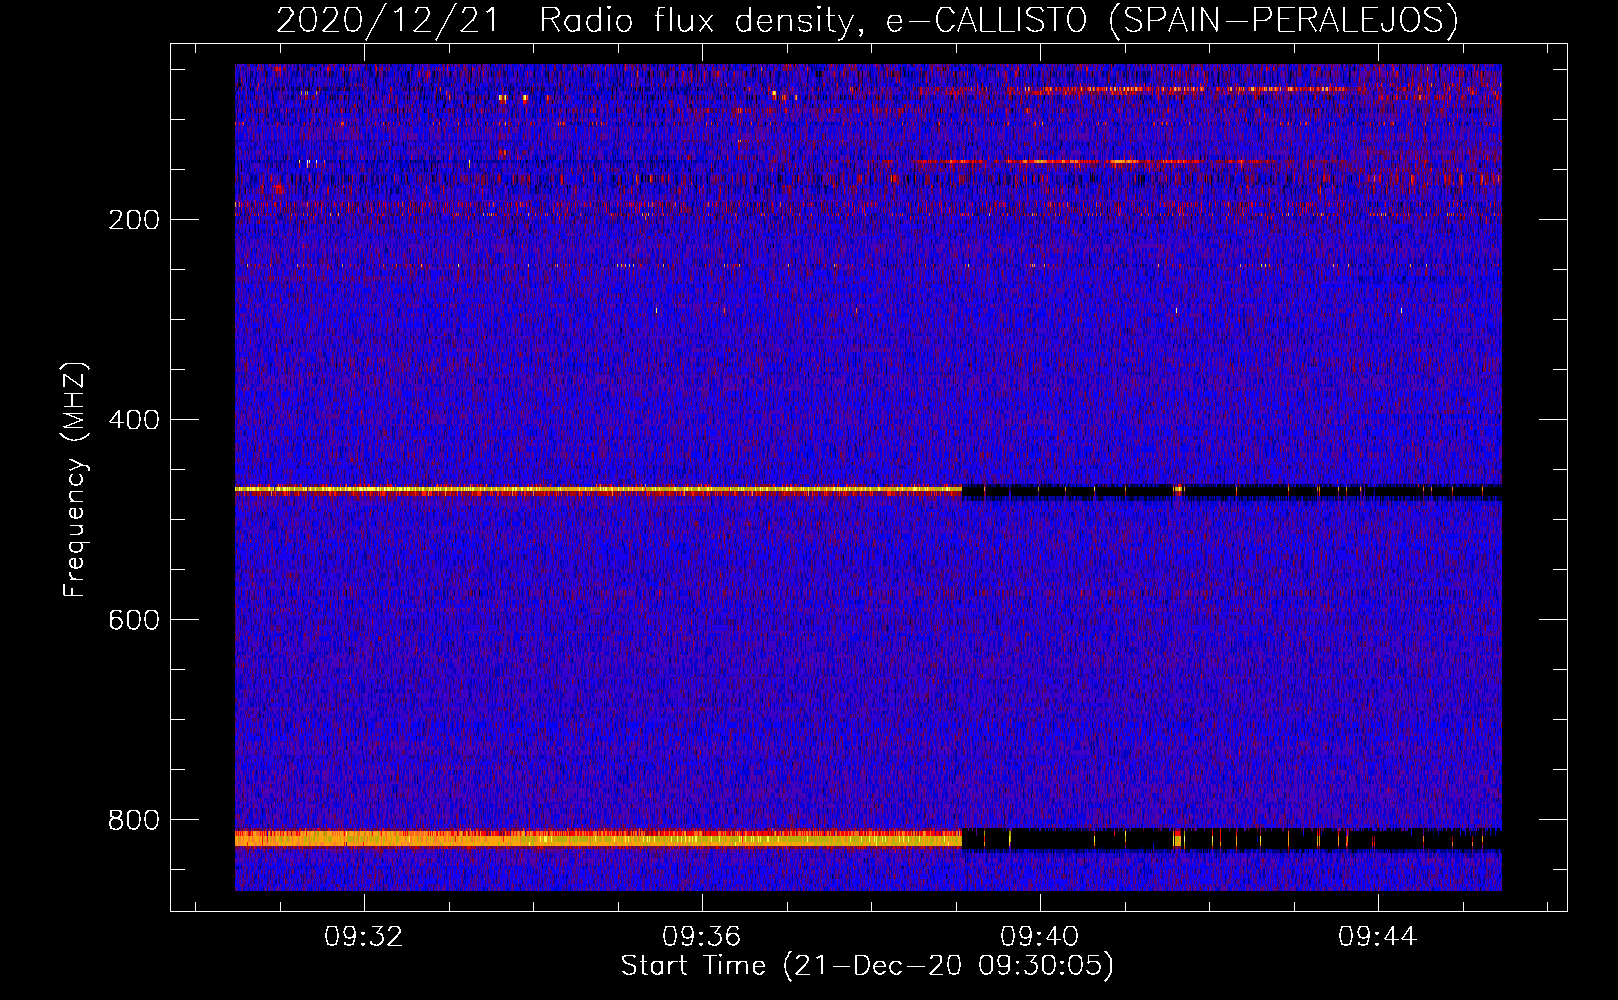Click the black dropout band near 820 MHz
1618x1000 pixels.
(x=1231, y=839)
